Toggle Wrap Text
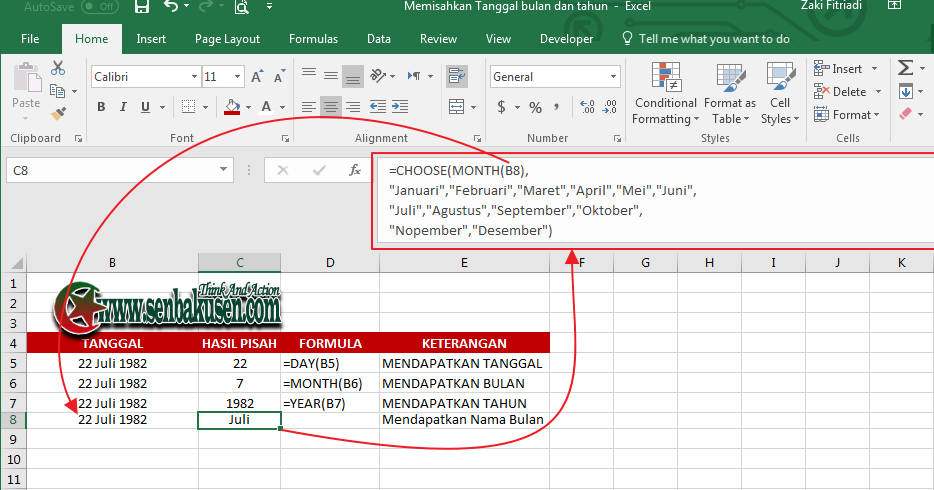This screenshot has width=934, height=490. (x=457, y=76)
